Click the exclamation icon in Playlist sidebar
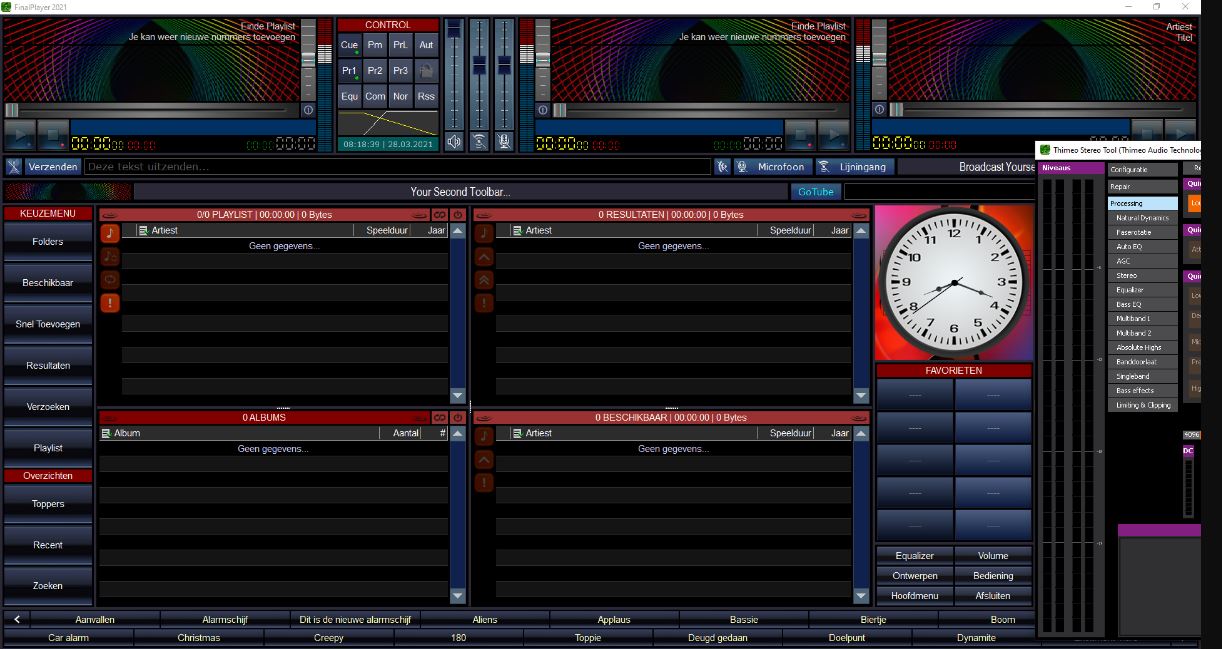 110,303
